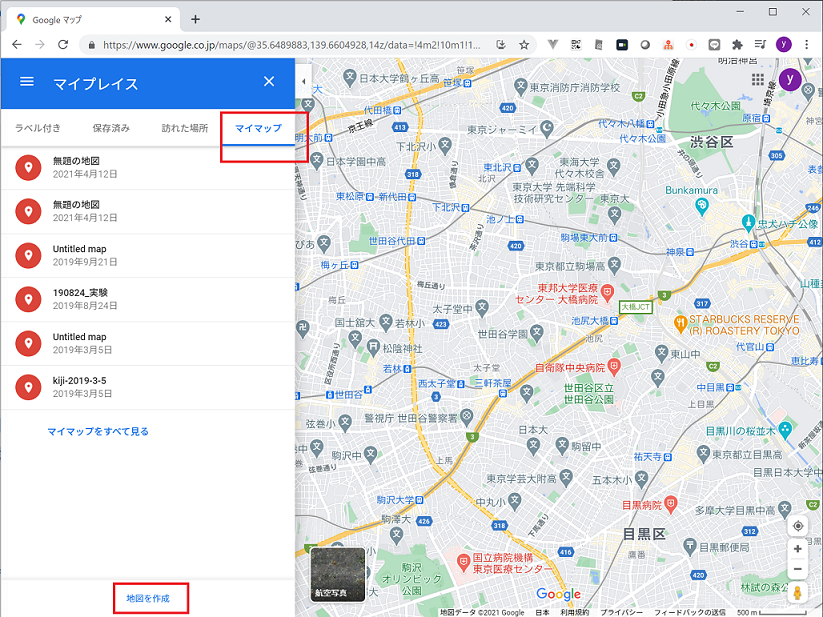Open the マイプレイス hamburger menu
This screenshot has height=617, width=823.
tap(26, 83)
